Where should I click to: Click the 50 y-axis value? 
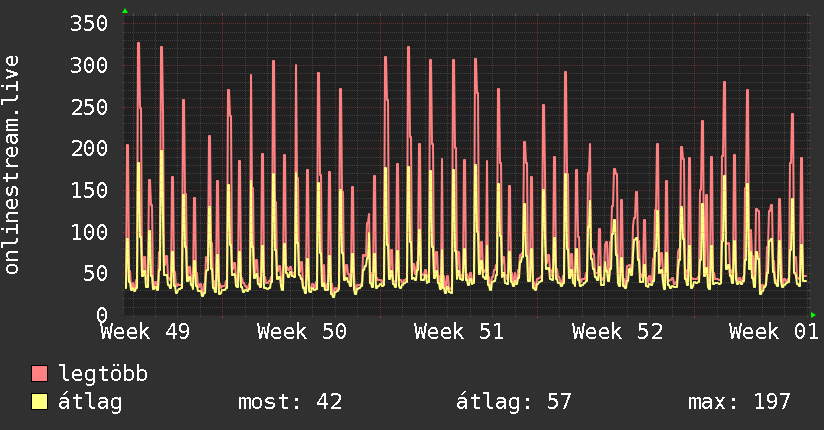tap(95, 273)
